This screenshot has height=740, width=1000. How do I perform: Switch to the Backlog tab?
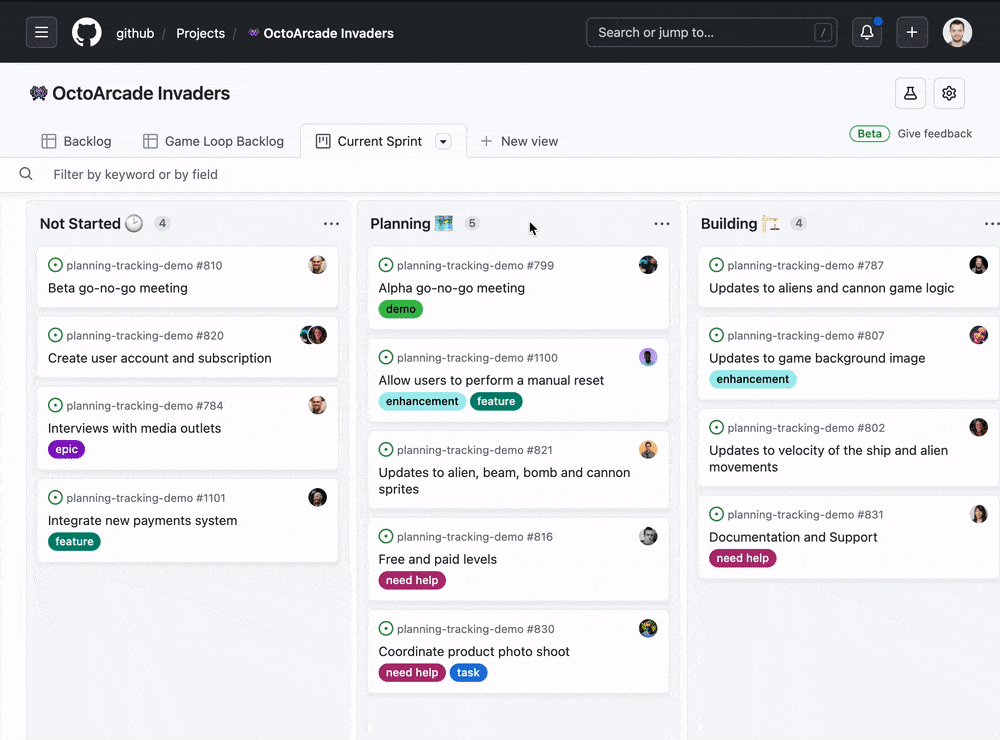click(x=77, y=141)
